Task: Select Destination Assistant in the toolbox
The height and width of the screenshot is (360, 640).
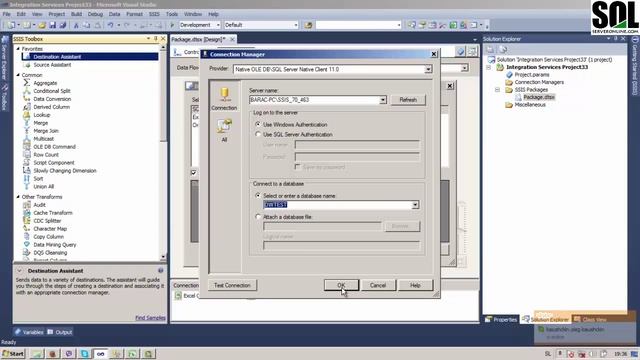Action: [x=91, y=57]
